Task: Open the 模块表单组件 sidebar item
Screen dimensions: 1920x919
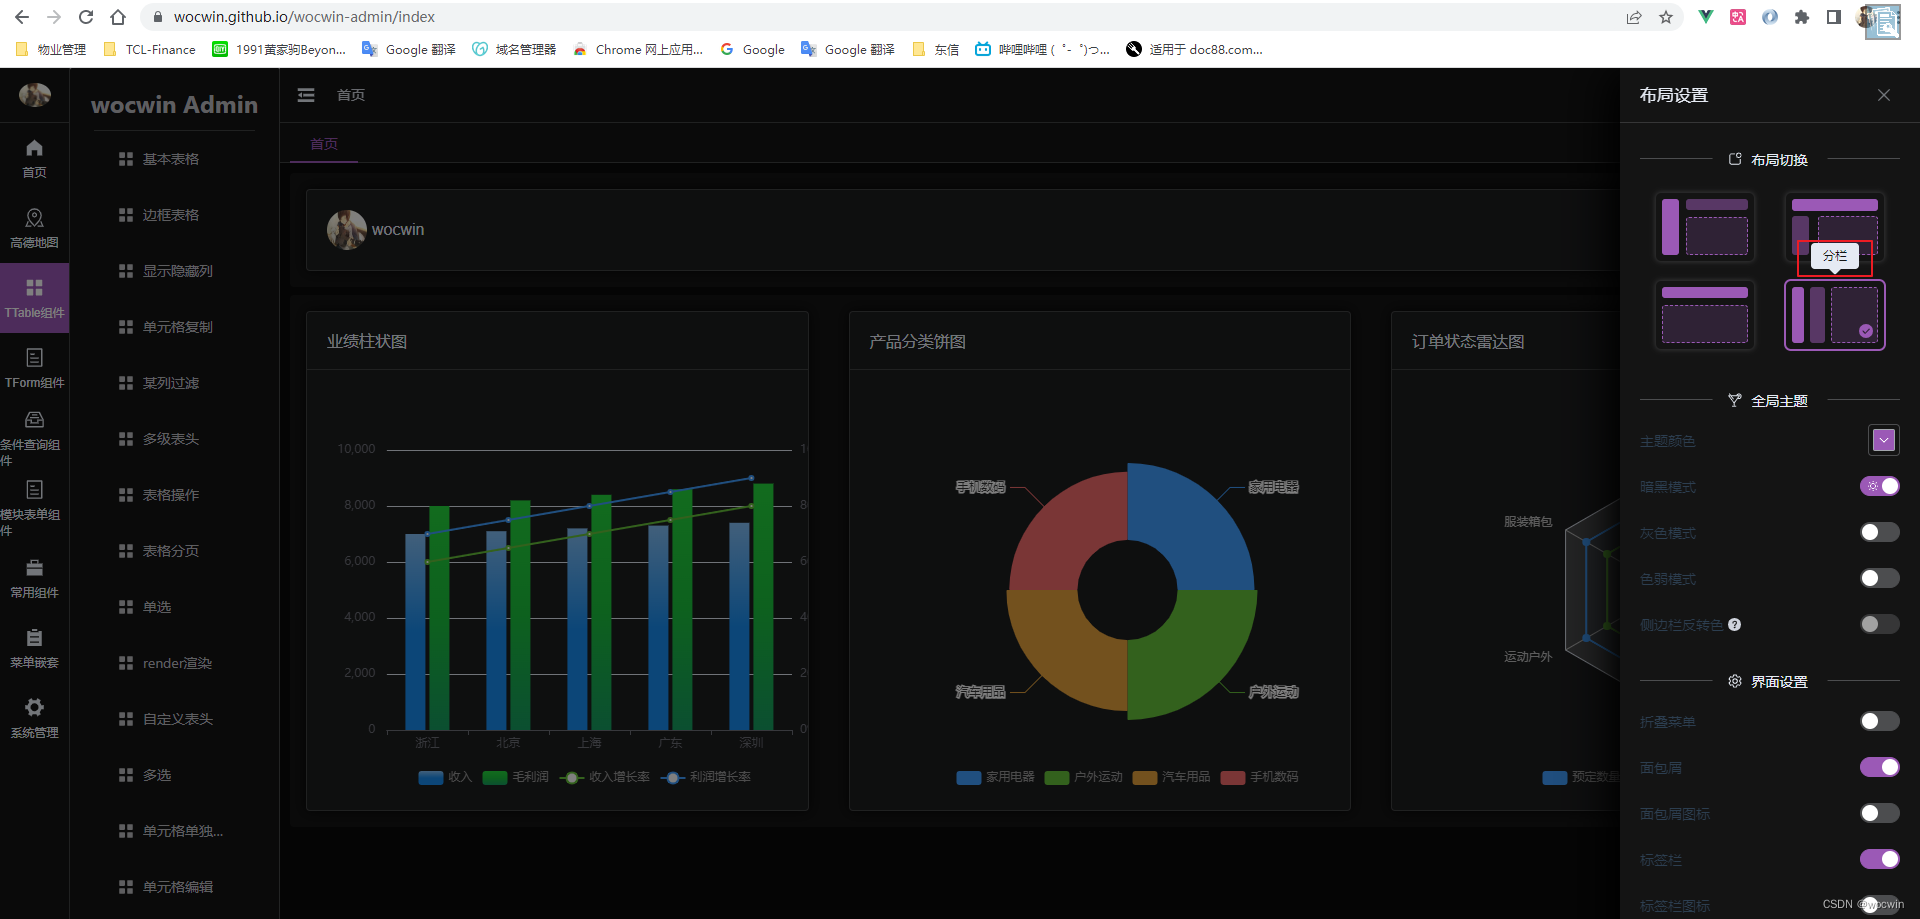Action: click(x=34, y=508)
